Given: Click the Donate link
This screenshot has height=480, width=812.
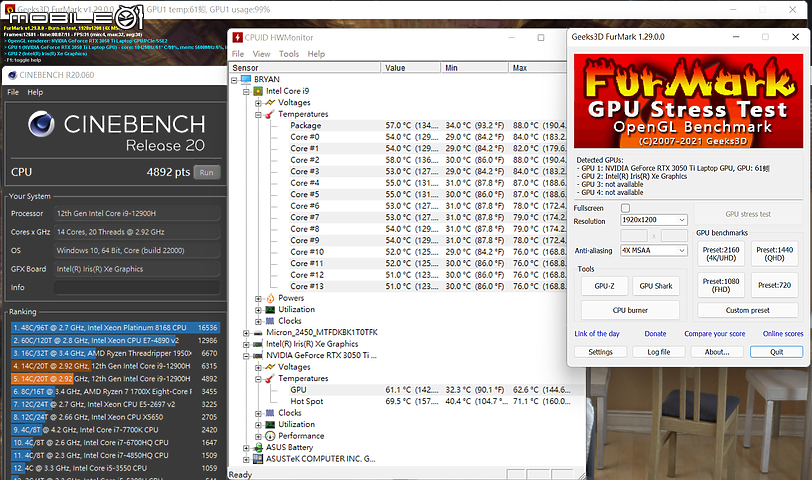Looking at the screenshot, I should 655,334.
